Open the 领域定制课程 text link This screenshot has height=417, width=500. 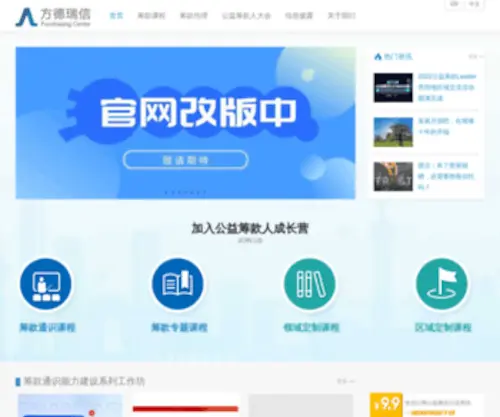coord(311,327)
